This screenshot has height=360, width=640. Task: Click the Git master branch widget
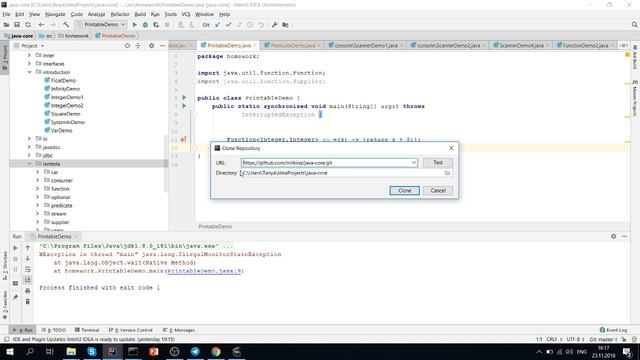[x=603, y=339]
